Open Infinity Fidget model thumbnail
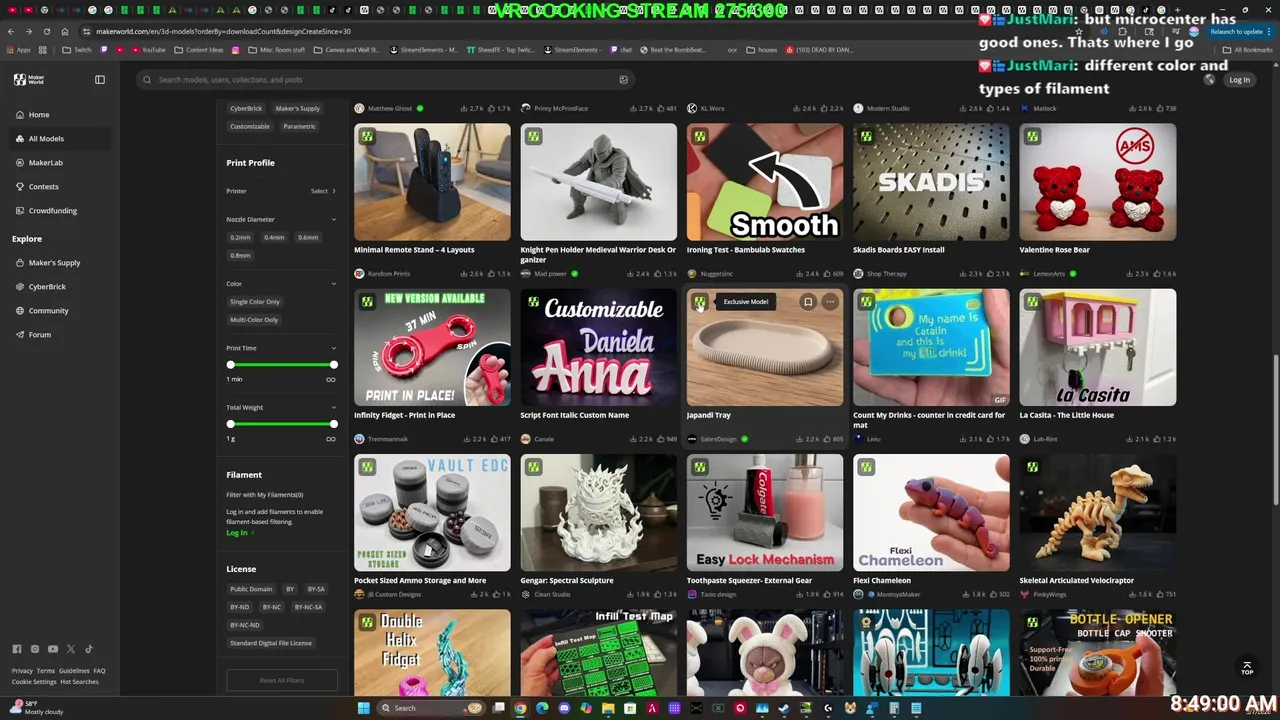 click(x=432, y=347)
